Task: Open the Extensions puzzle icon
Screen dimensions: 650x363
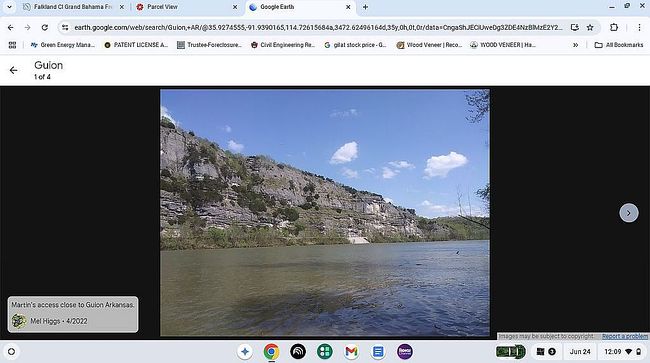Action: [614, 27]
